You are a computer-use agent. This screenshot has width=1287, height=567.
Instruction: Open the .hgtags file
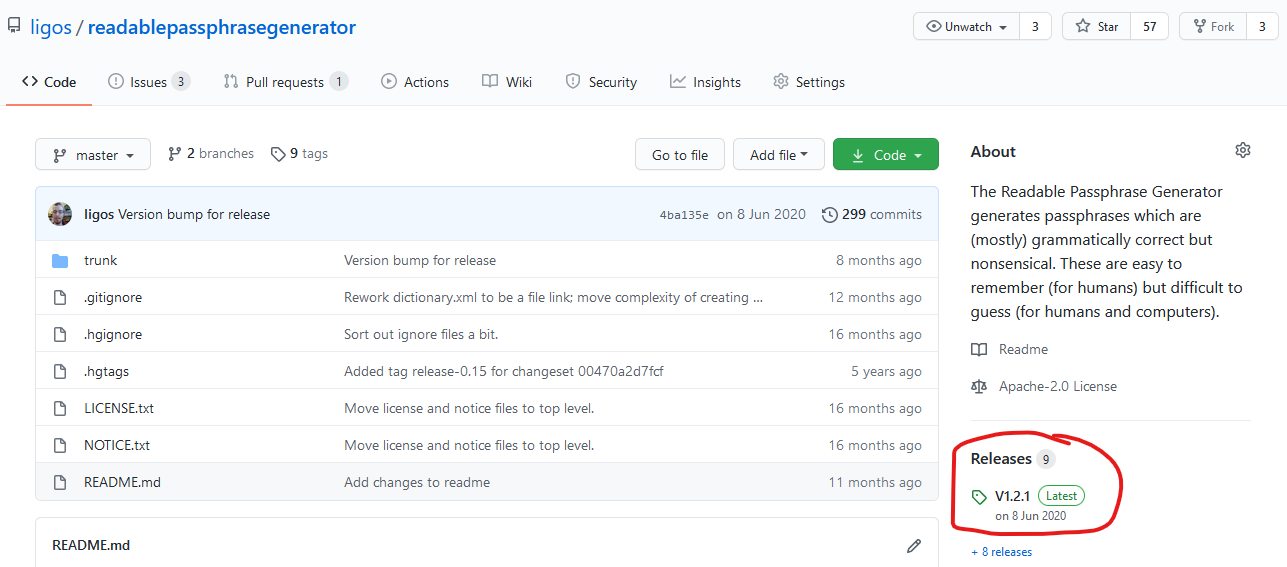click(106, 371)
